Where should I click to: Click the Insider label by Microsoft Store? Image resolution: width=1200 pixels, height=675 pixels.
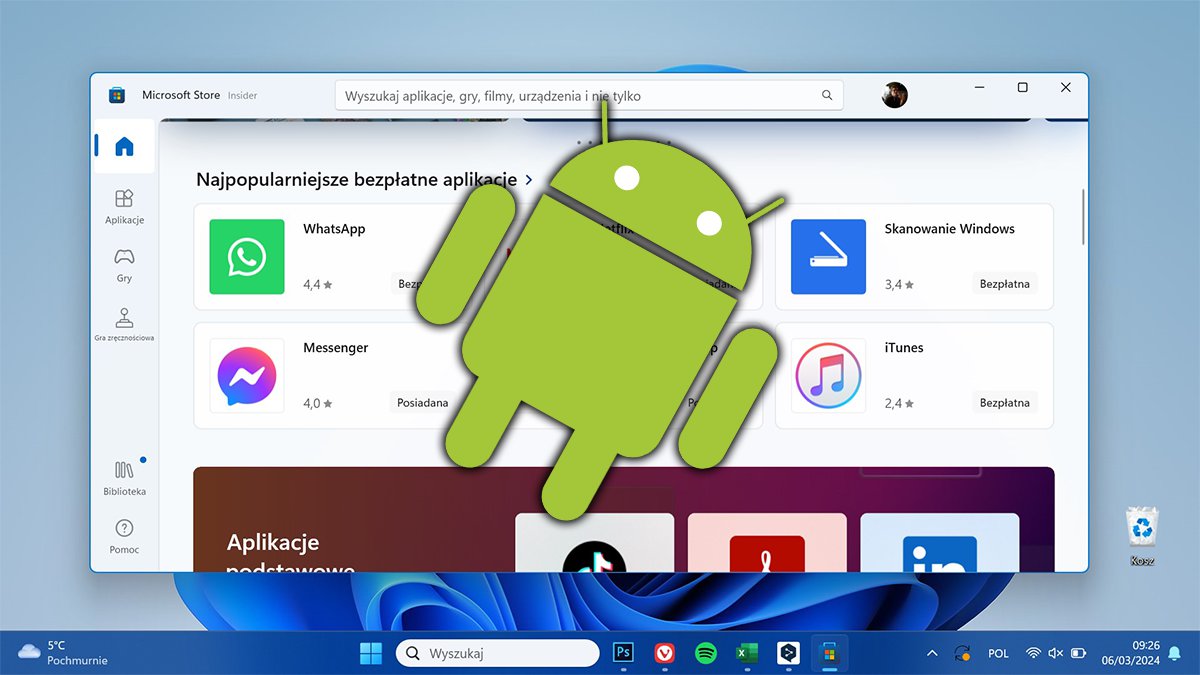(x=242, y=96)
